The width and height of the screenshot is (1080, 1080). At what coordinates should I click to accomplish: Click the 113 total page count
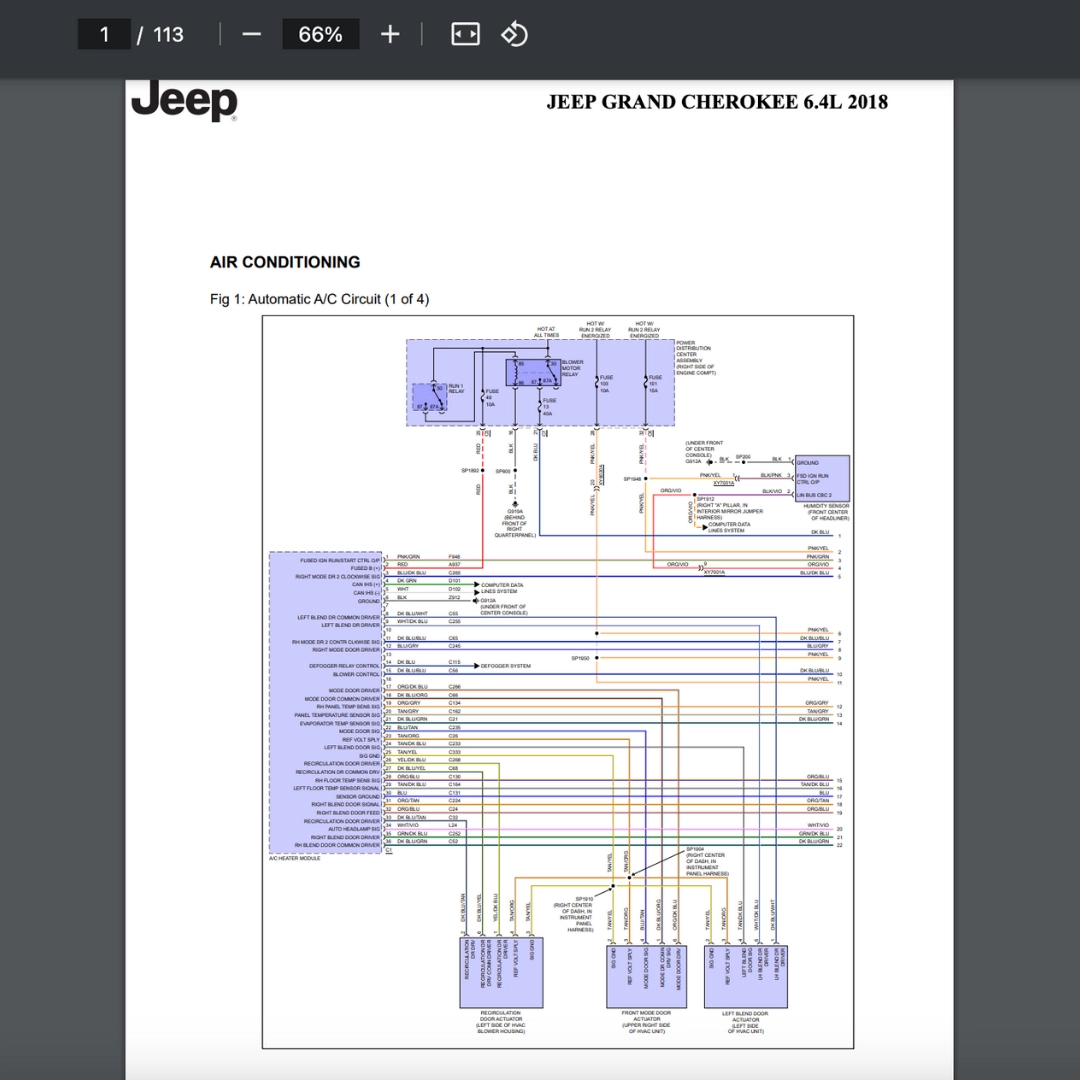(168, 35)
